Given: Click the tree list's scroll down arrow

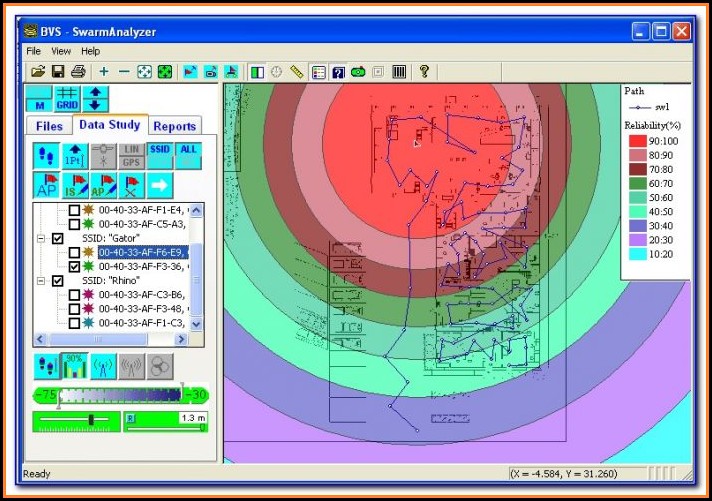Looking at the screenshot, I should pos(196,325).
